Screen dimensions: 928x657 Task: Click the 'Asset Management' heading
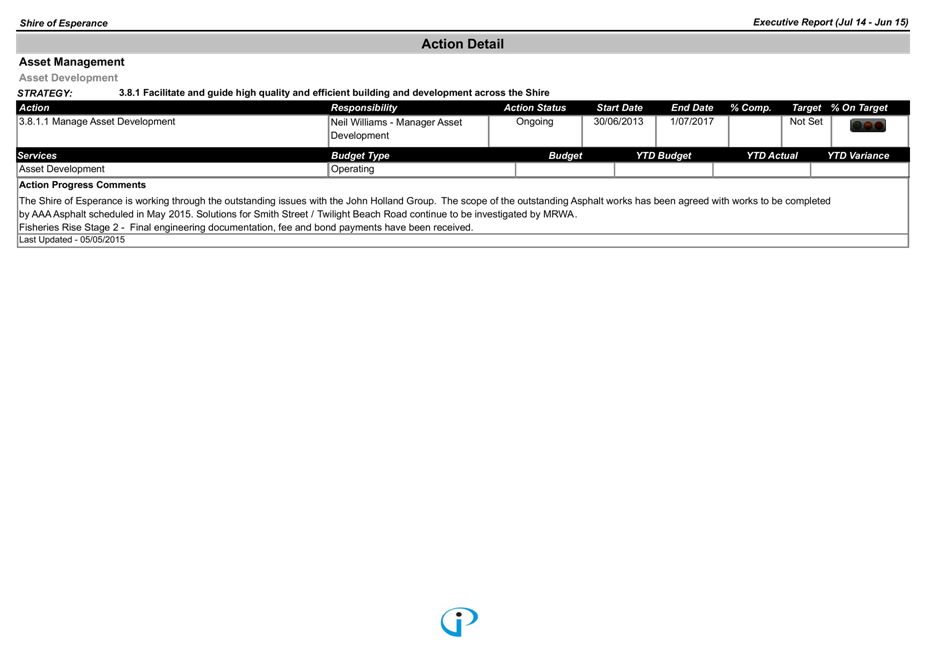72,62
